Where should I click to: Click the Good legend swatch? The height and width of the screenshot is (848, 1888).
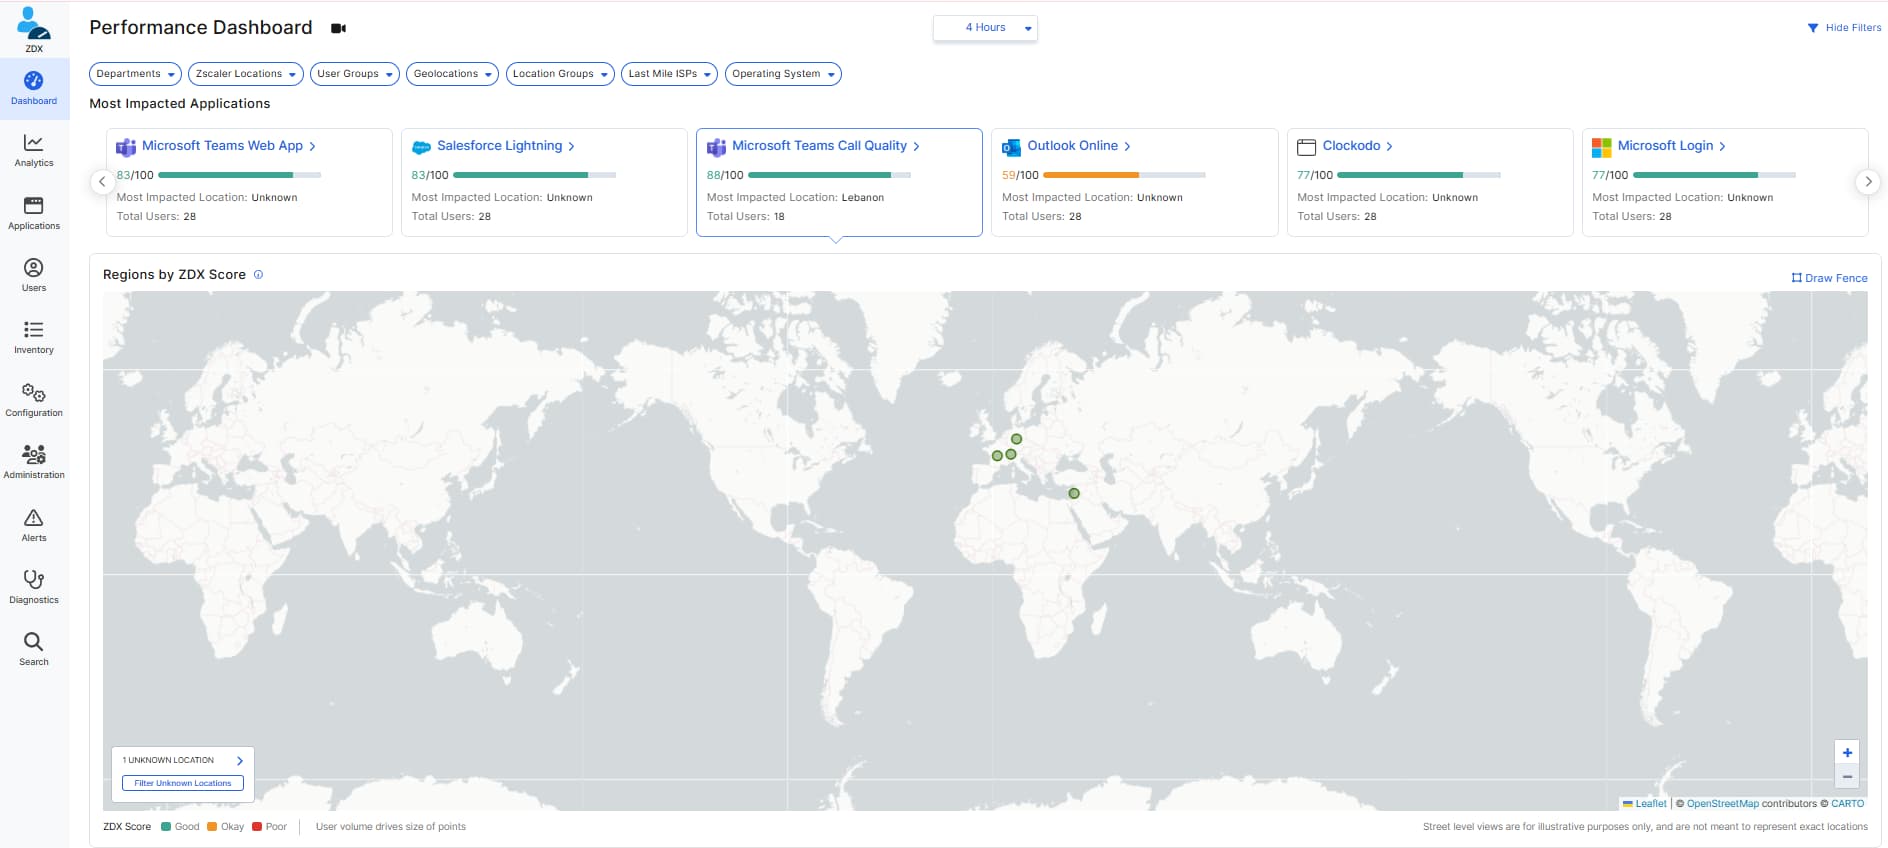point(166,827)
